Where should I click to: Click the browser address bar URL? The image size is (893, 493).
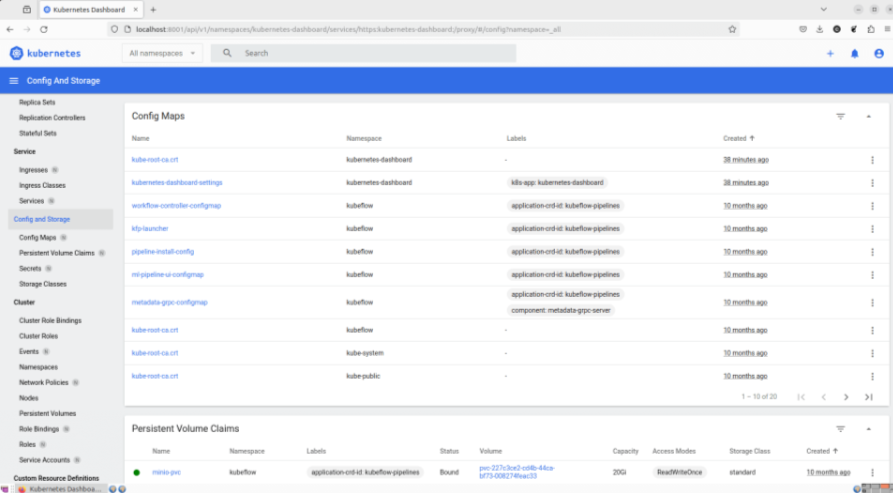coord(349,29)
